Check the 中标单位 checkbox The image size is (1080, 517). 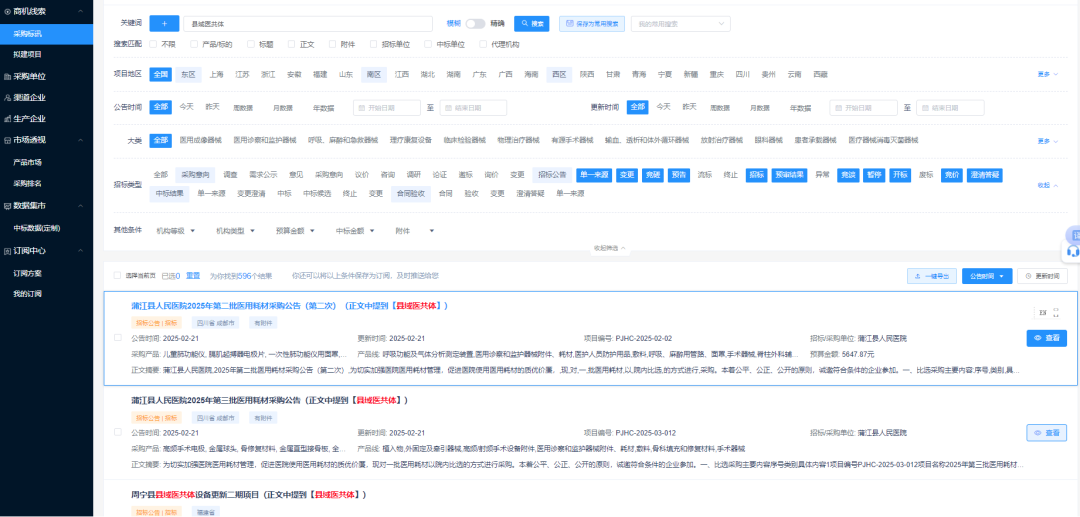point(429,44)
